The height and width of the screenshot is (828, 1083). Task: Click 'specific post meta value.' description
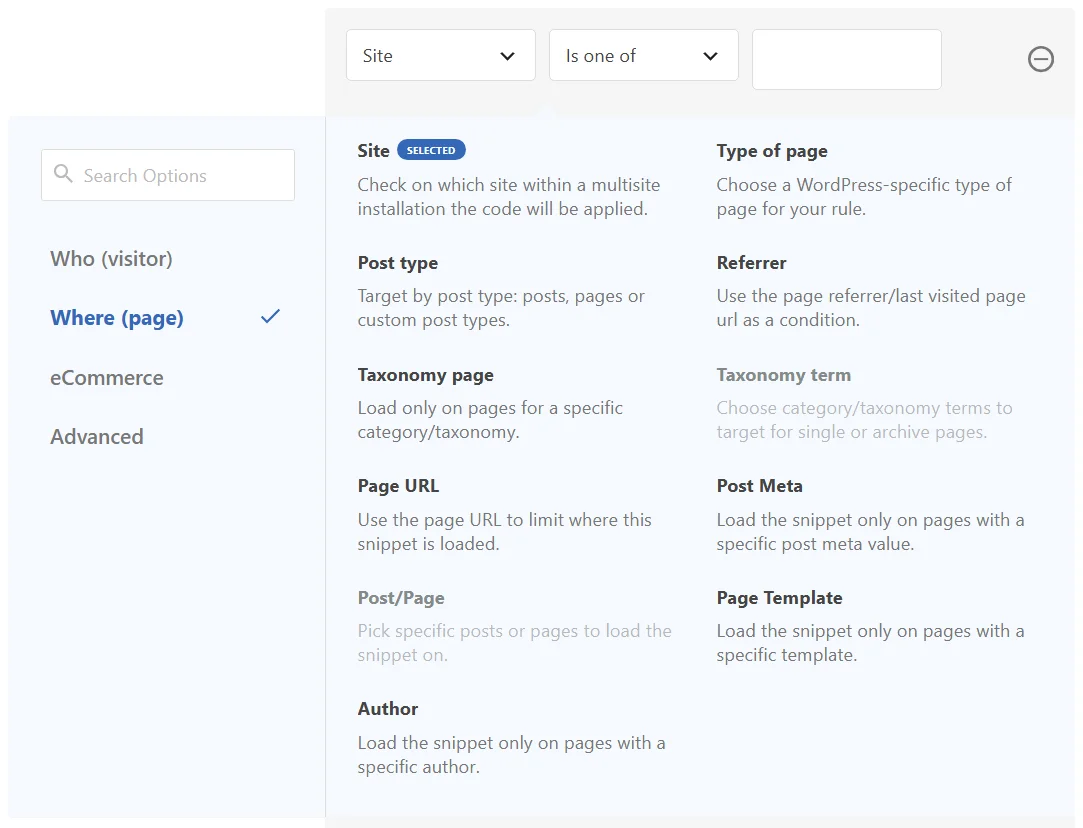815,544
